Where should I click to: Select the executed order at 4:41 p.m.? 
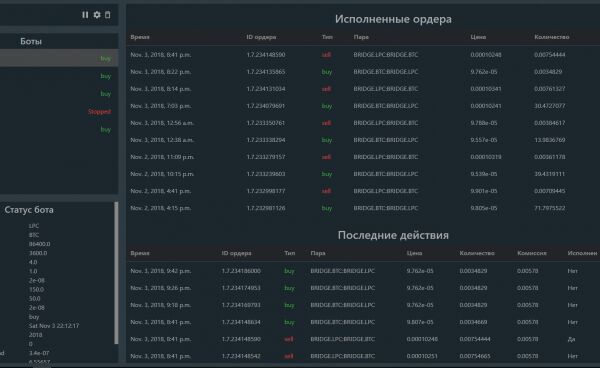coord(363,191)
